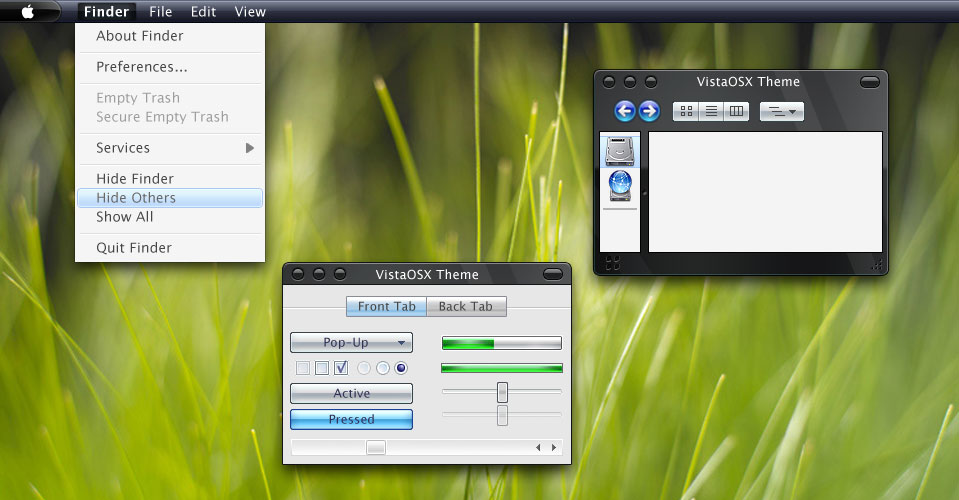Screen dimensions: 959x500
Task: Click the fully green progress bar
Action: tap(502, 368)
